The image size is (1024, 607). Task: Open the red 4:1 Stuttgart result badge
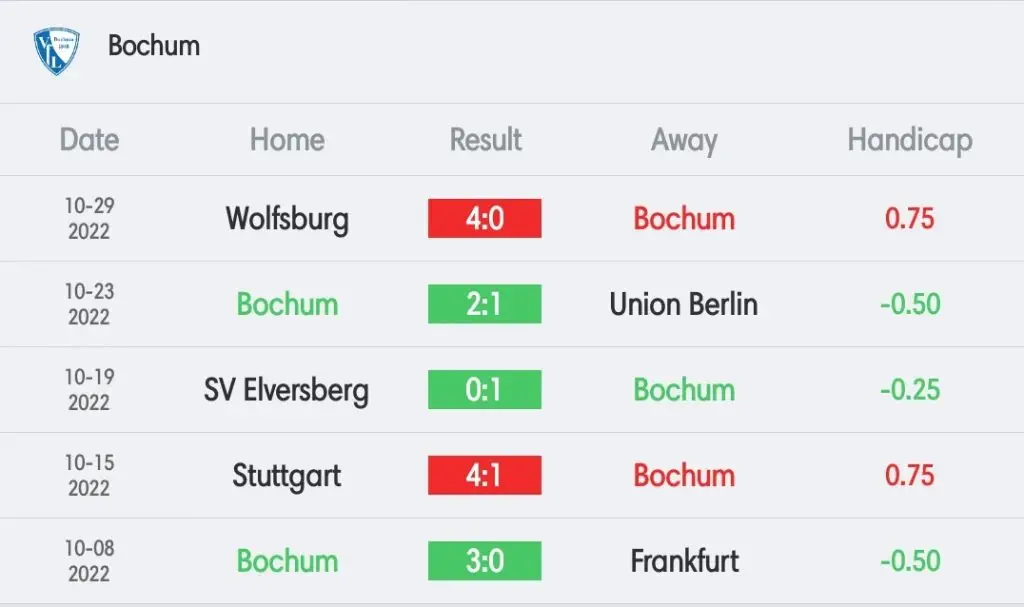tap(485, 475)
